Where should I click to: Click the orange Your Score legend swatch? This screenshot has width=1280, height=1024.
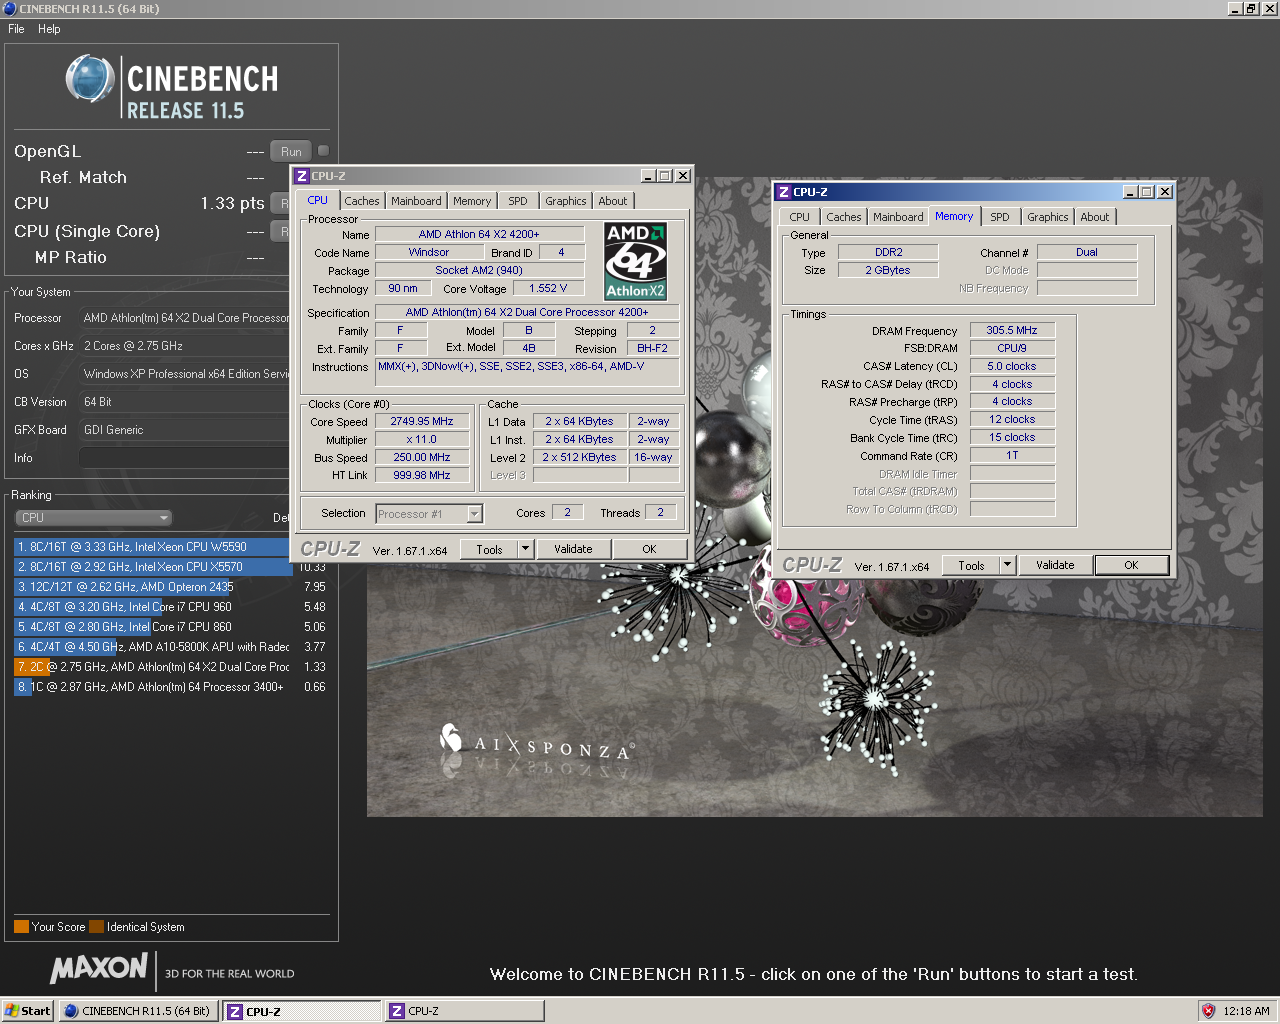pyautogui.click(x=21, y=927)
